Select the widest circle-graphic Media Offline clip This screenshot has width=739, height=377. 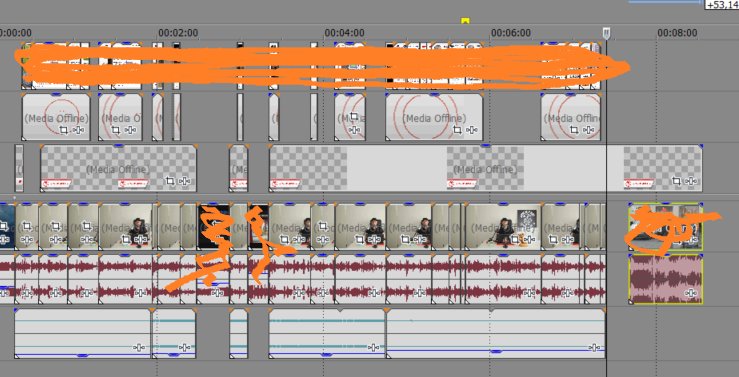pos(434,117)
